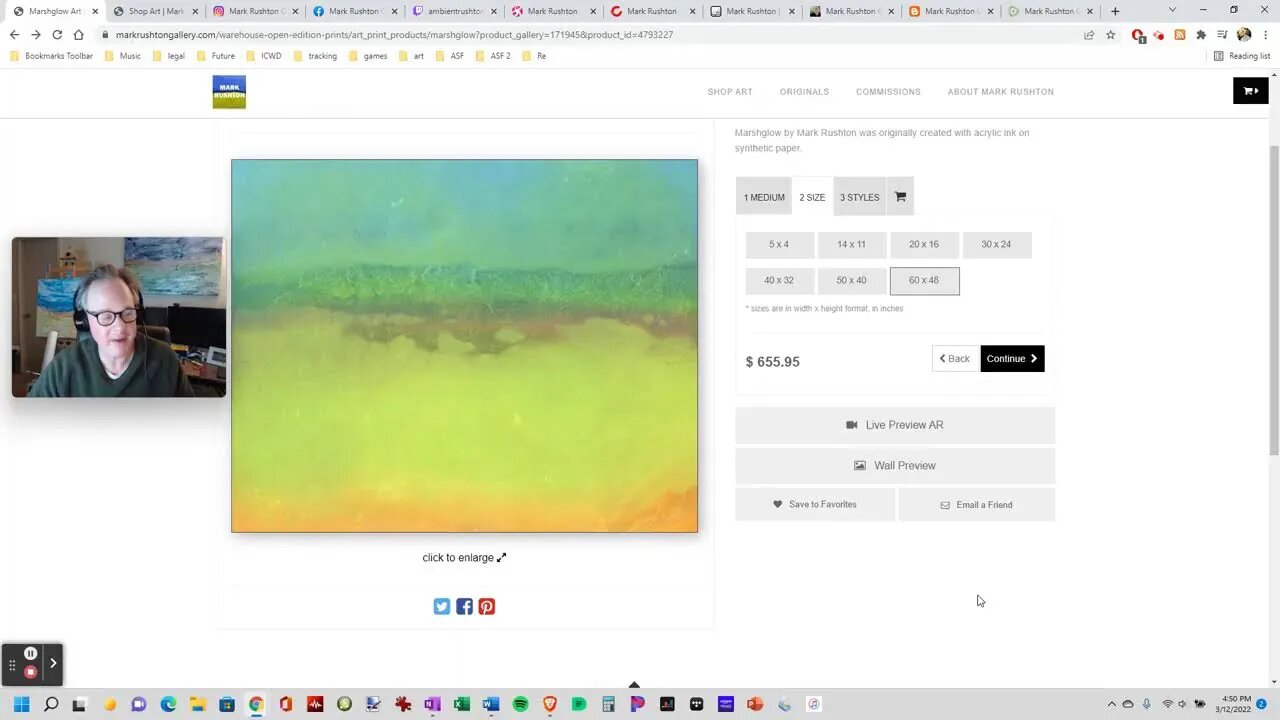
Task: Open Brave browser from the taskbar
Action: click(x=549, y=704)
